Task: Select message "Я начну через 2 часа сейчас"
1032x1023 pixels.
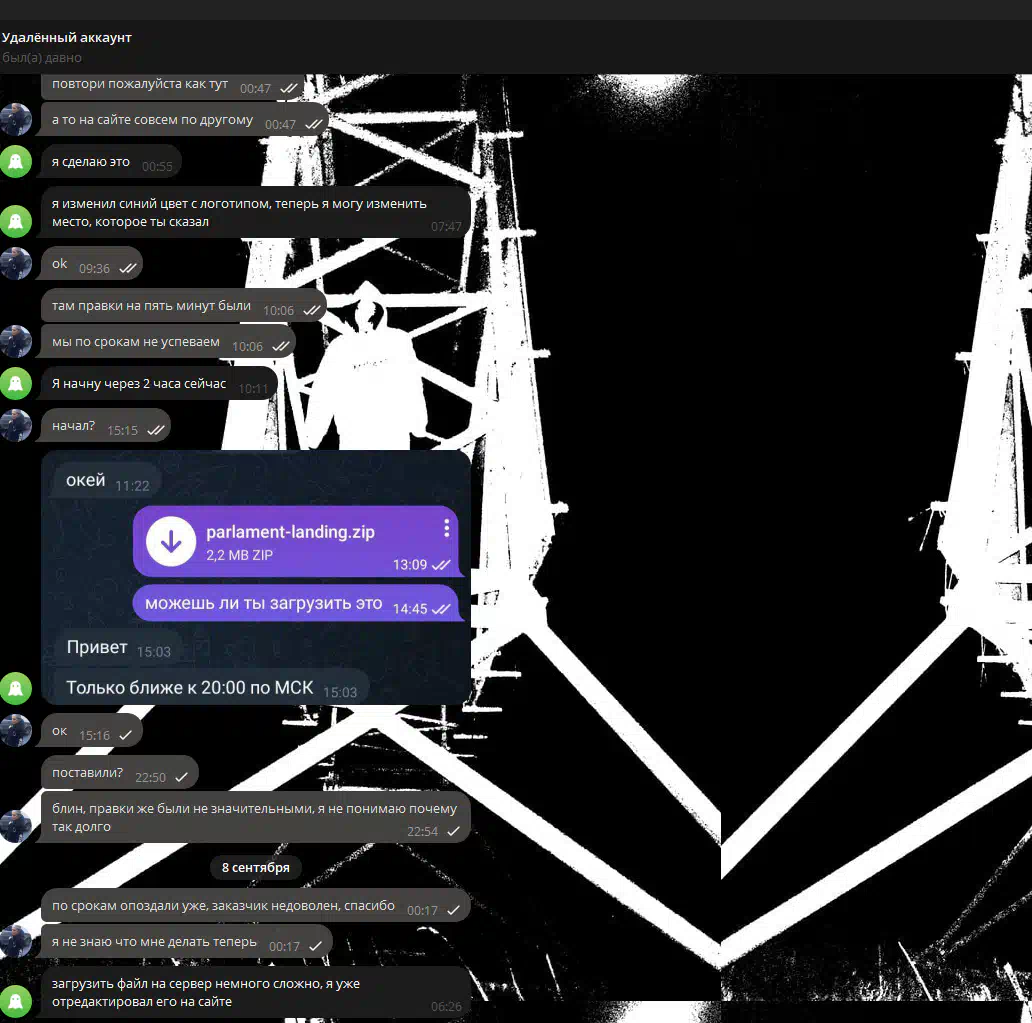Action: tap(159, 384)
